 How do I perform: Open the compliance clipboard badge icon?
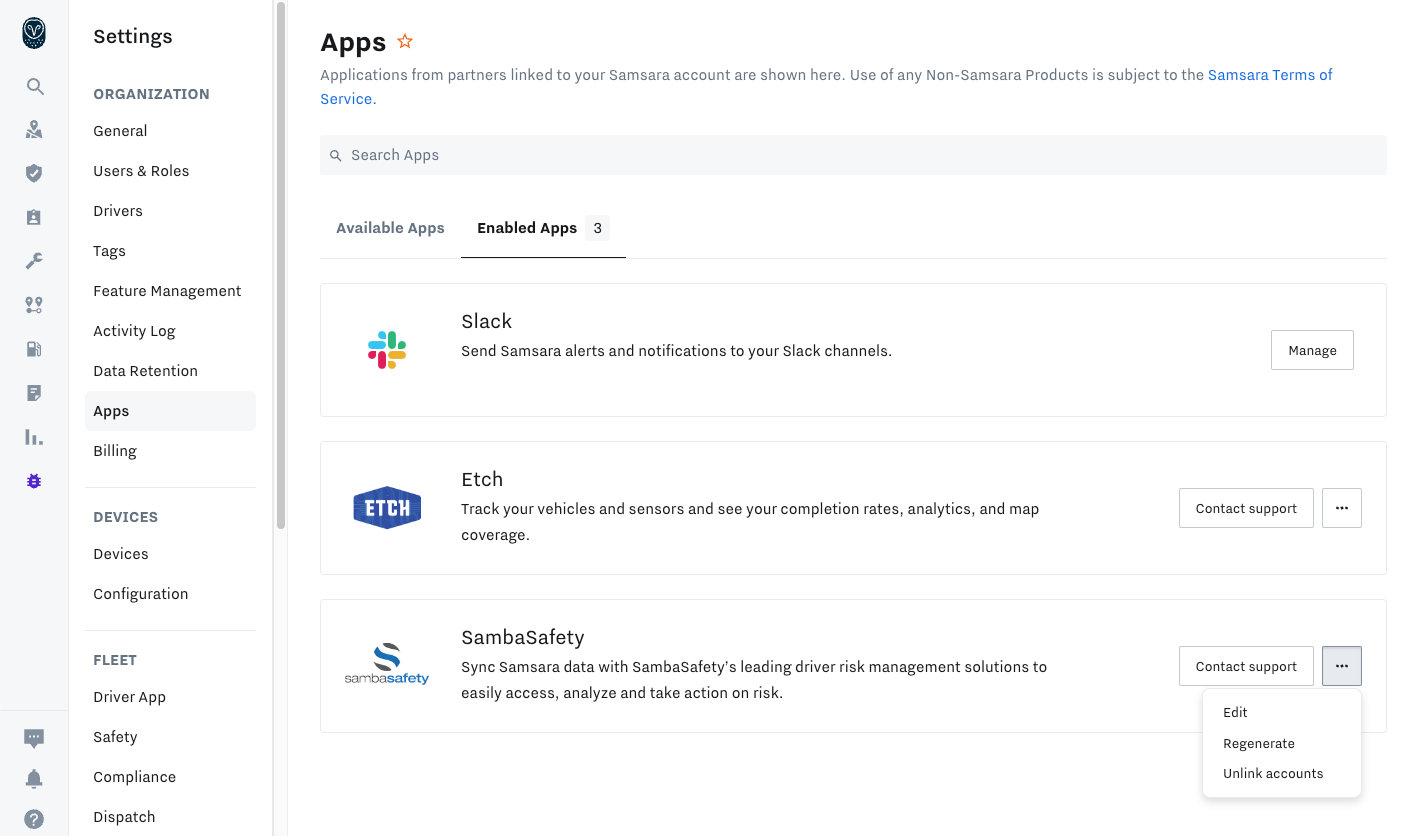[x=34, y=217]
